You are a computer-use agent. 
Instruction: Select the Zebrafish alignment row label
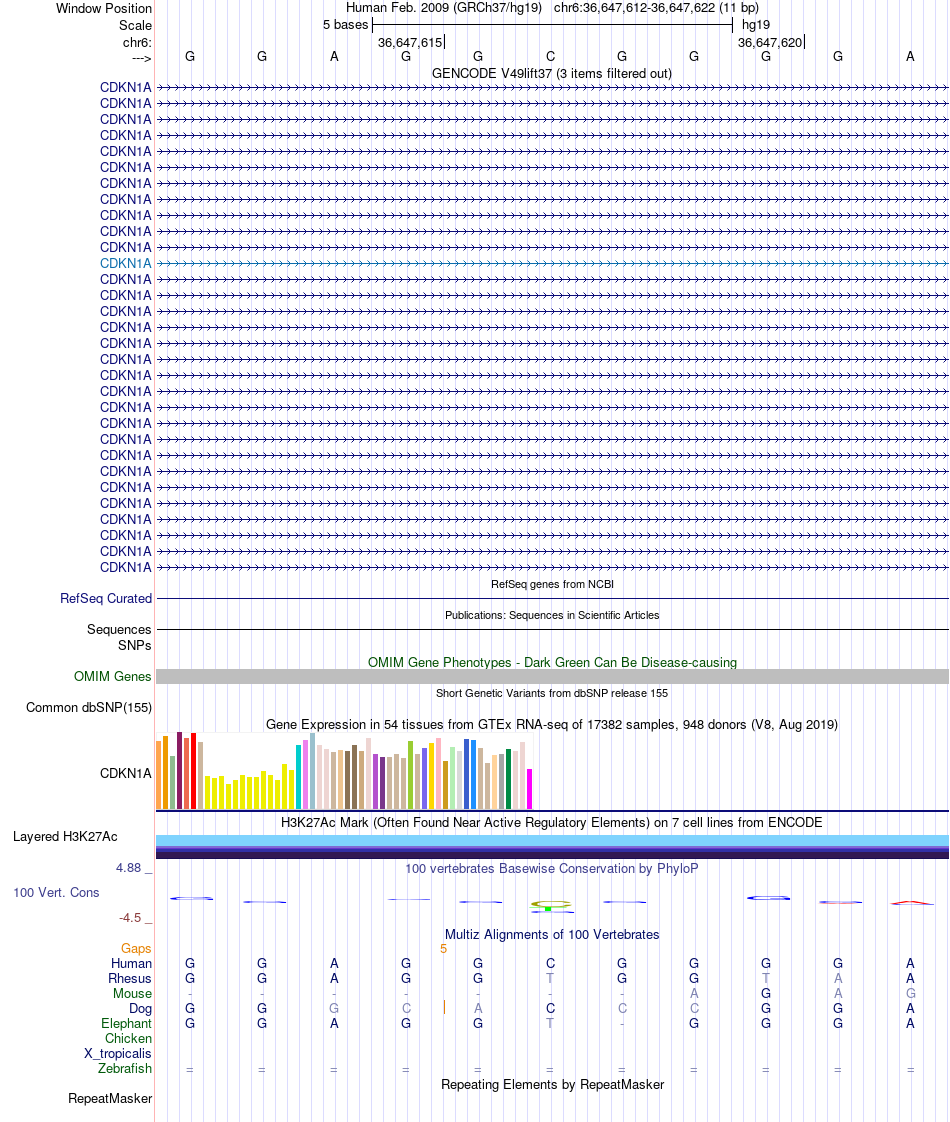(x=124, y=1068)
